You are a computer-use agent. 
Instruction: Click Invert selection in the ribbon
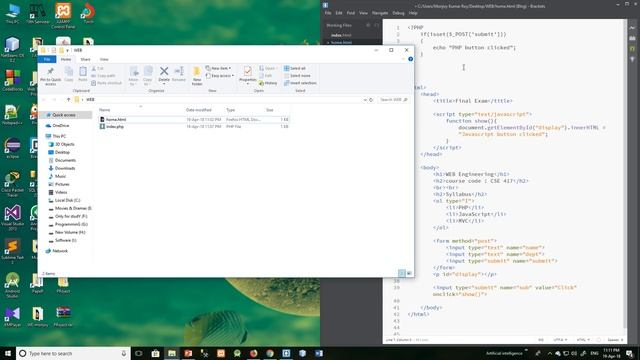(300, 83)
